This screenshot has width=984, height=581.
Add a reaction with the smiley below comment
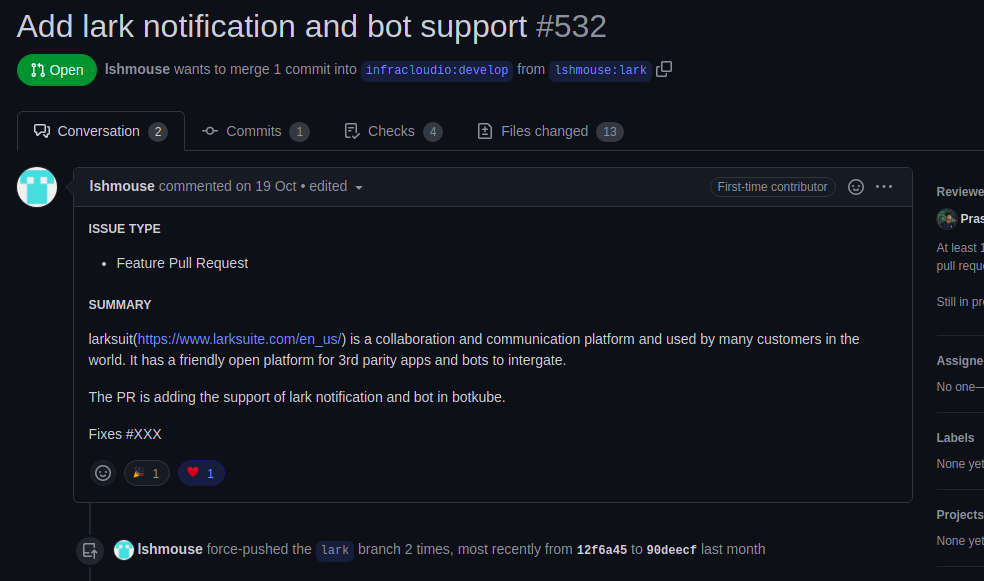click(x=103, y=473)
